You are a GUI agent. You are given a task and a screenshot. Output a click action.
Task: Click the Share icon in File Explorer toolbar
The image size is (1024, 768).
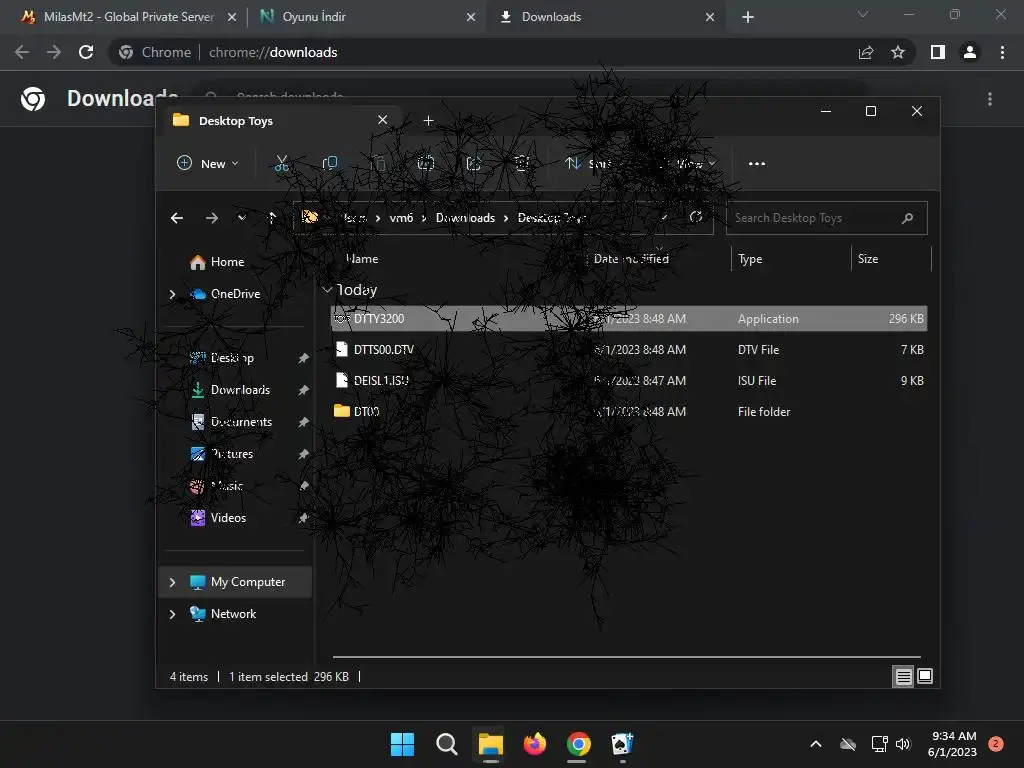(473, 163)
